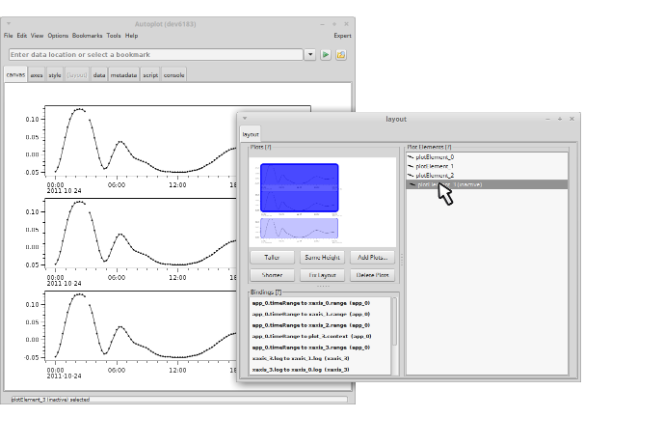
Task: Open the bookmark folder icon next to the play button
Action: pyautogui.click(x=341, y=55)
